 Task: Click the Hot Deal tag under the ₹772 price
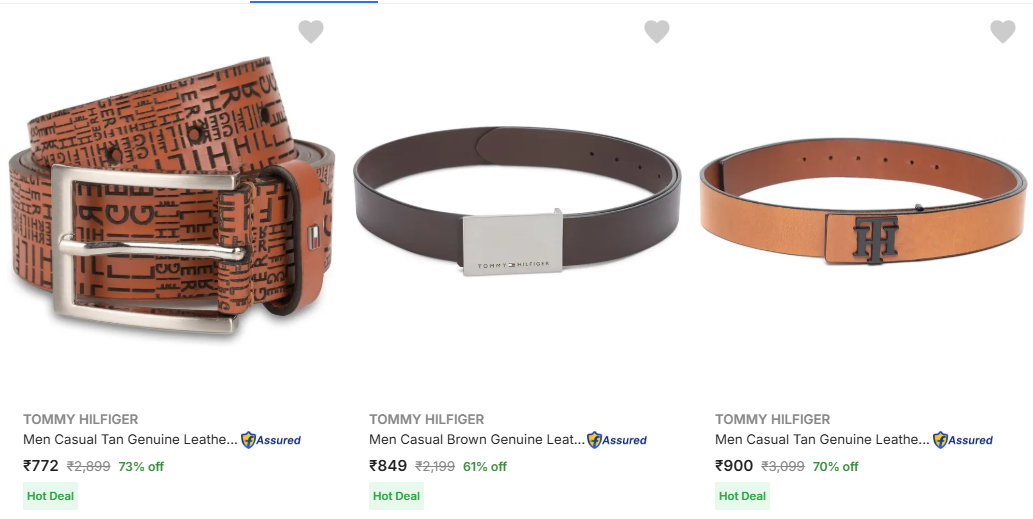click(50, 496)
